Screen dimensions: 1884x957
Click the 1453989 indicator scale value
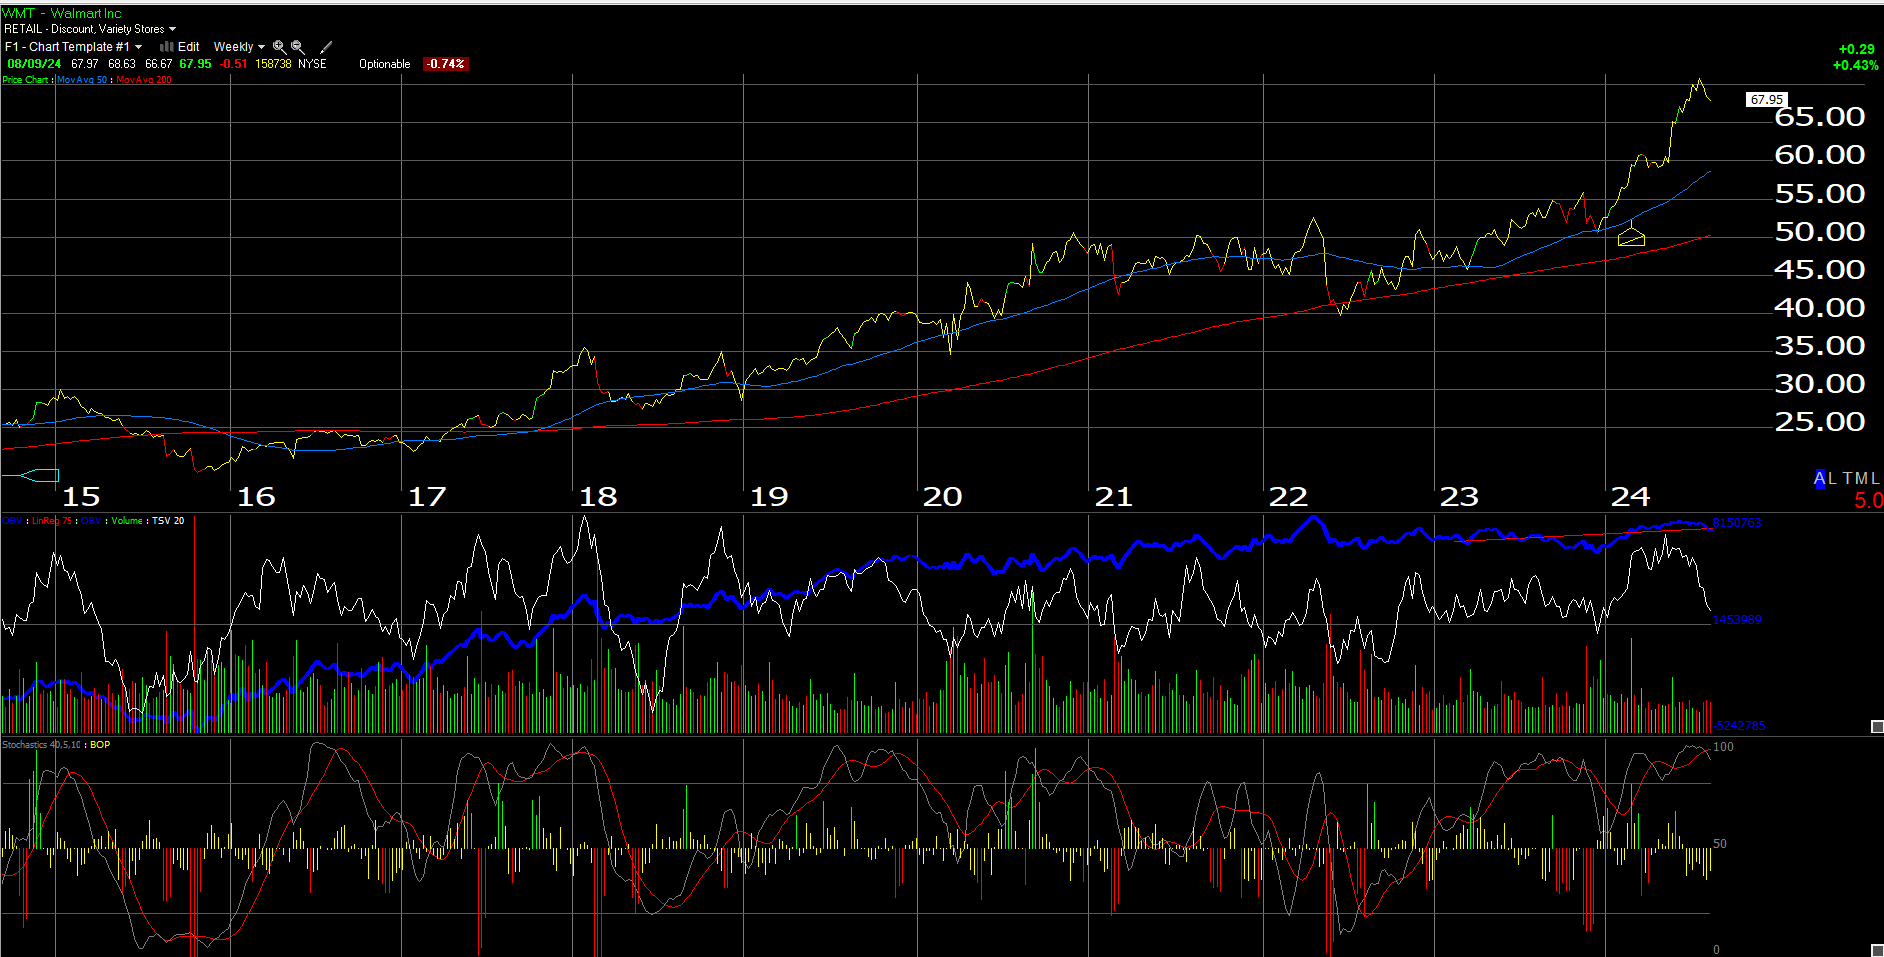coord(1737,620)
